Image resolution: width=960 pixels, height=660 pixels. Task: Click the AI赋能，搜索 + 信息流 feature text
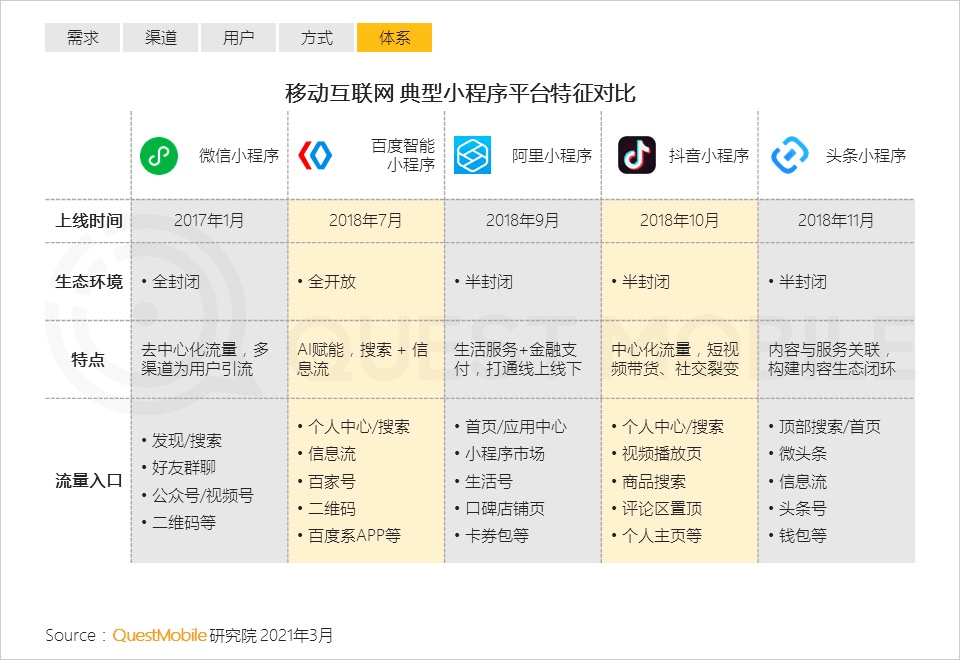click(x=362, y=359)
